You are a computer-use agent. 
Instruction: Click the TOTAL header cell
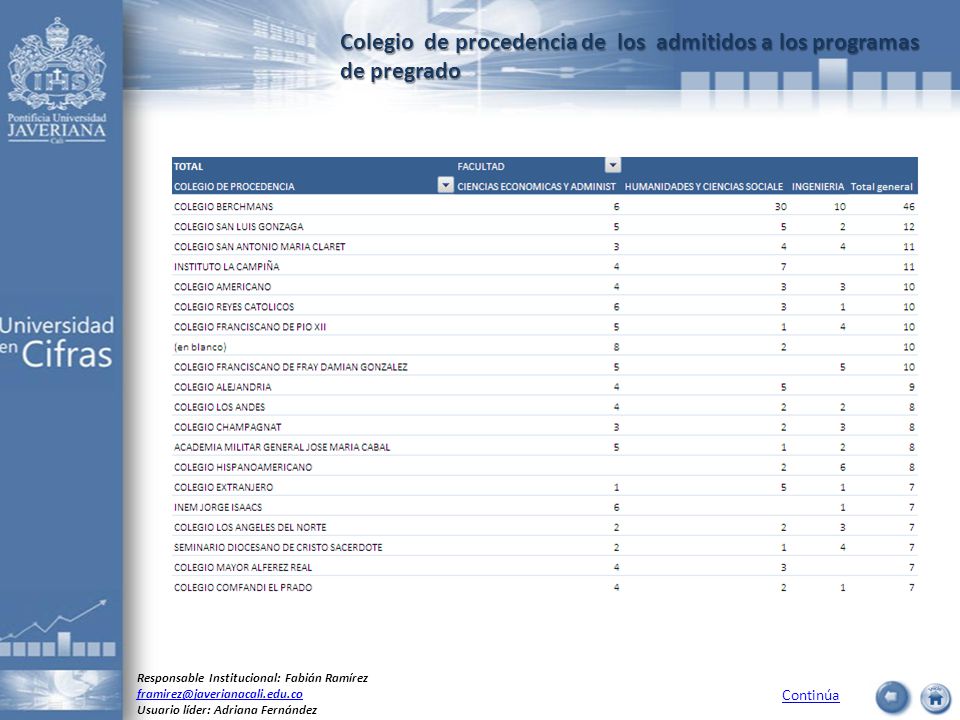tap(189, 167)
